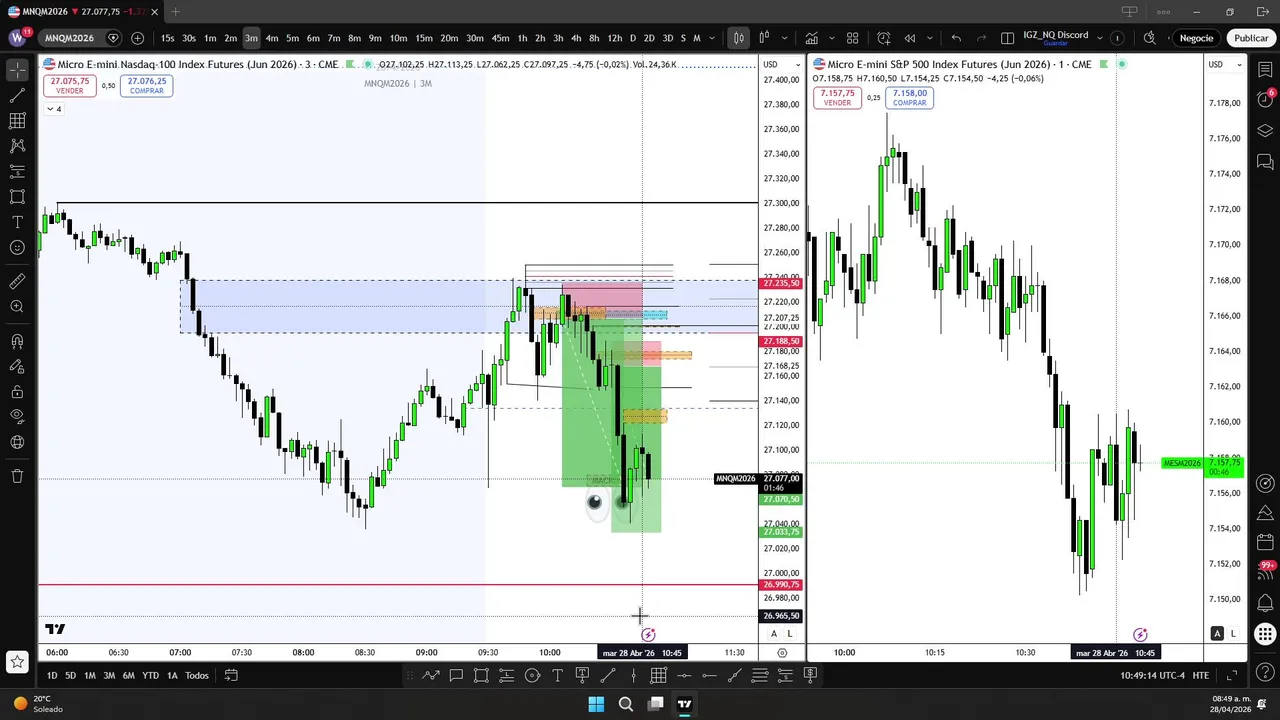
Task: Select the 1D date range
Action: point(52,675)
